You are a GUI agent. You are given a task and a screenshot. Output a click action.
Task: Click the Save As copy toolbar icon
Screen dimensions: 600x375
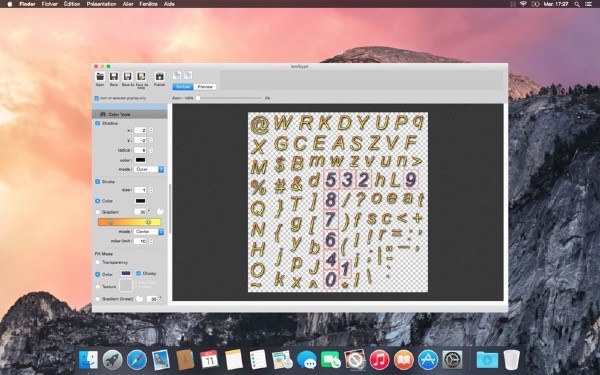[141, 77]
